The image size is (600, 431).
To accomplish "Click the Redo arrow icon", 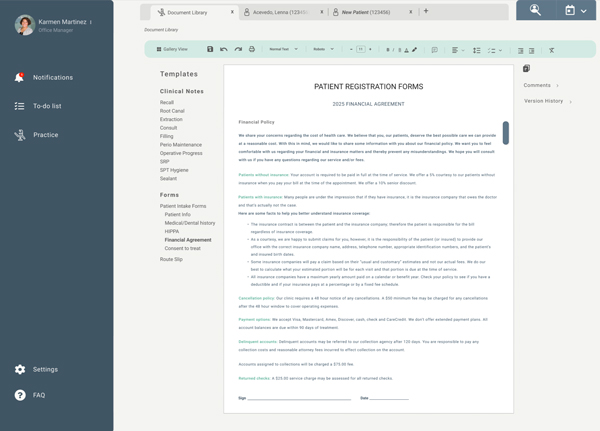I will pos(238,49).
